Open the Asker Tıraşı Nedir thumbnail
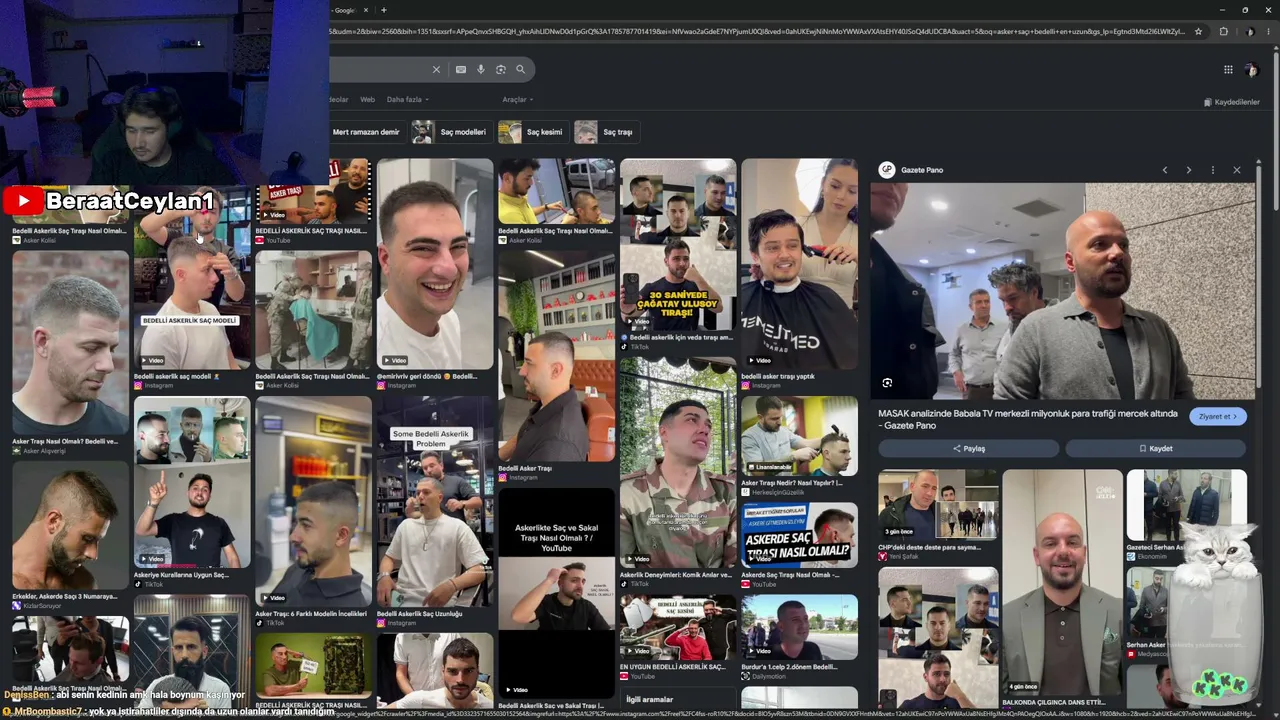This screenshot has width=1280, height=720. [x=799, y=436]
